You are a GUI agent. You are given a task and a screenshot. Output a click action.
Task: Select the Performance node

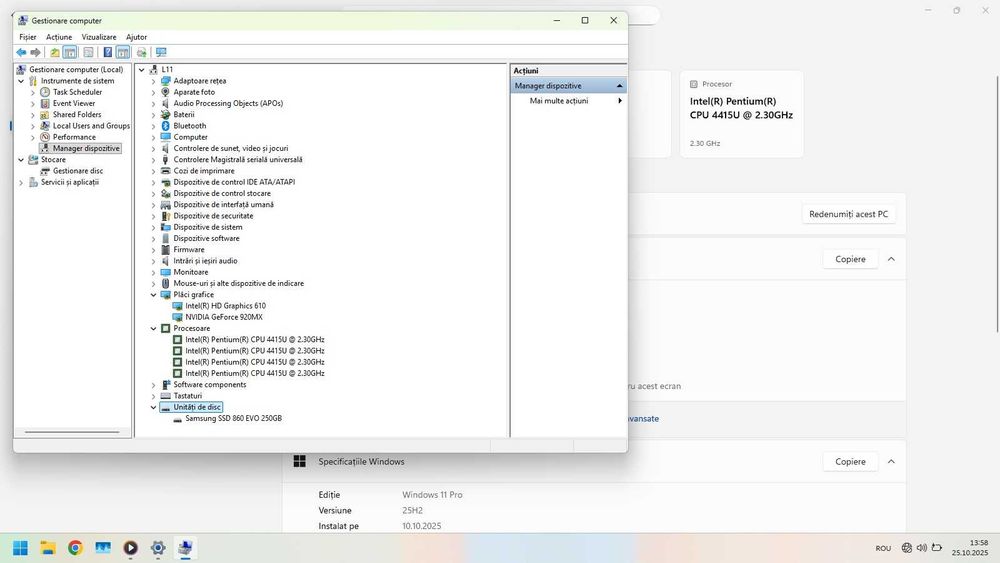(74, 137)
